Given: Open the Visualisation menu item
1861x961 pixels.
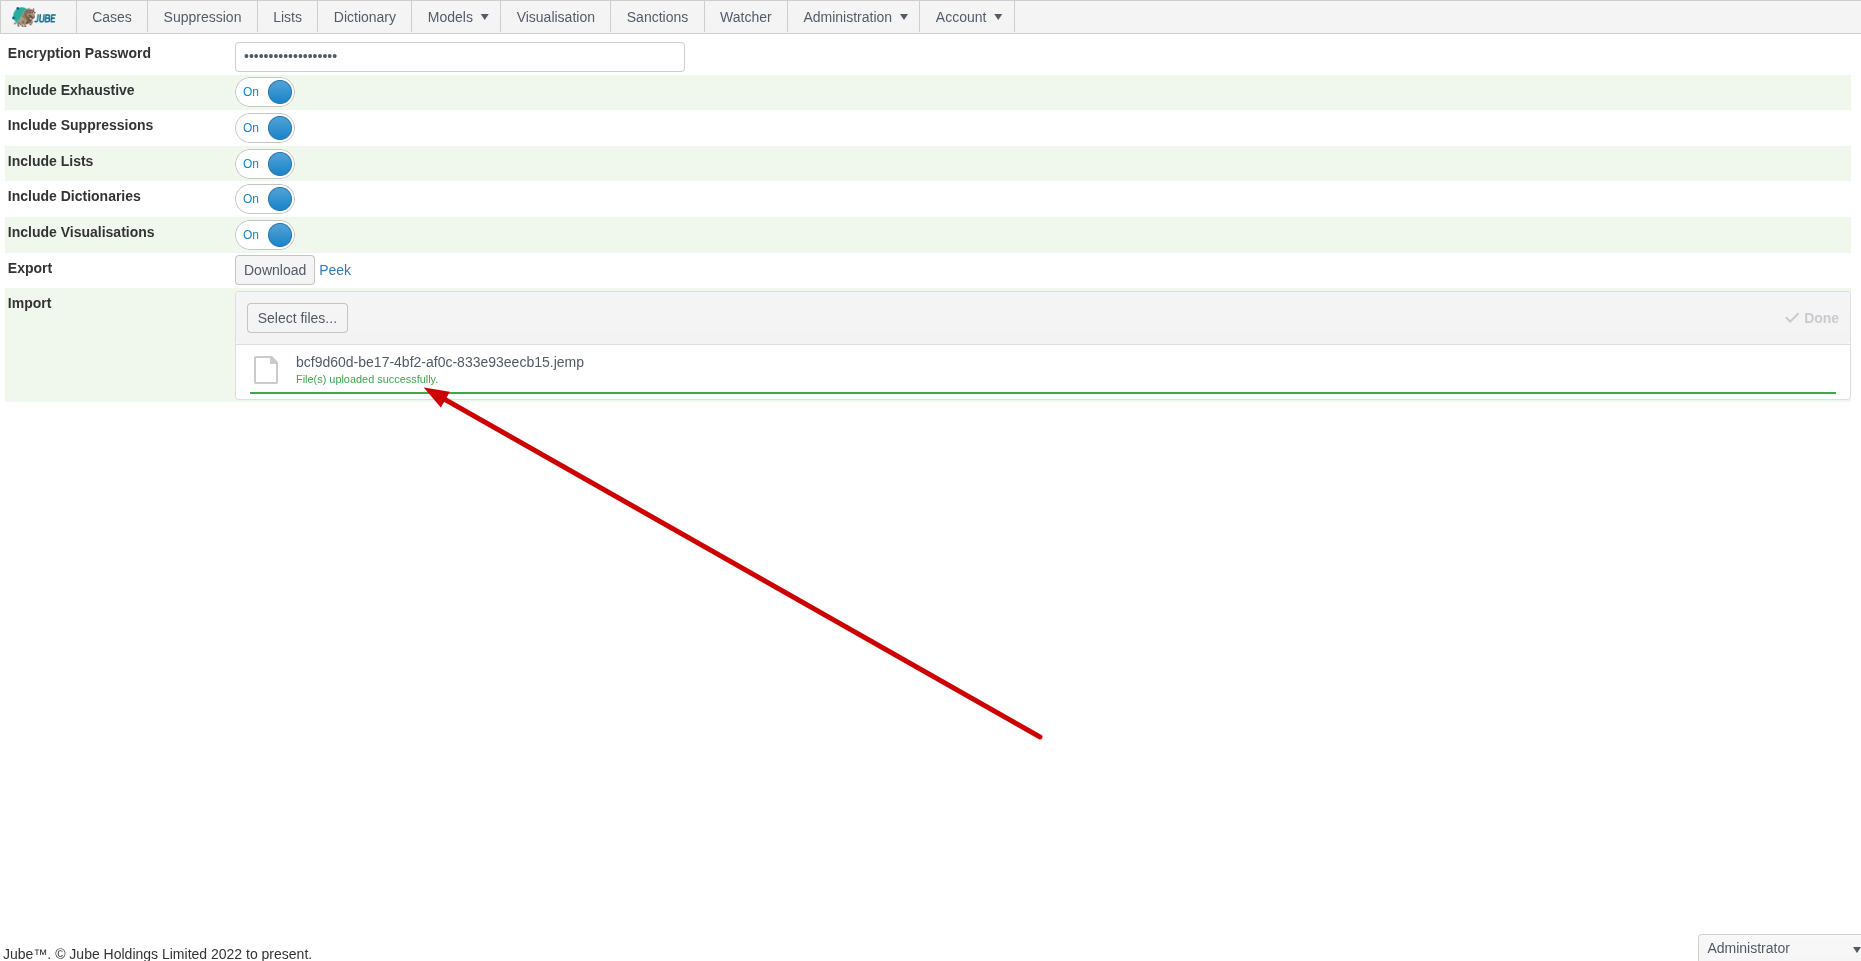Looking at the screenshot, I should click(x=556, y=17).
